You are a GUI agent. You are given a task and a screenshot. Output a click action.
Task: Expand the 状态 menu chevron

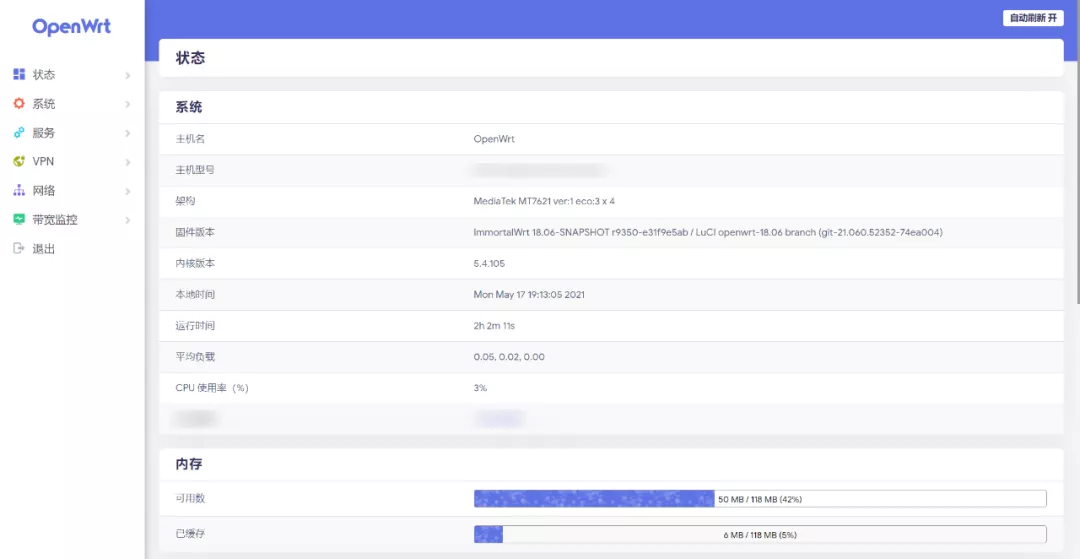click(x=128, y=76)
